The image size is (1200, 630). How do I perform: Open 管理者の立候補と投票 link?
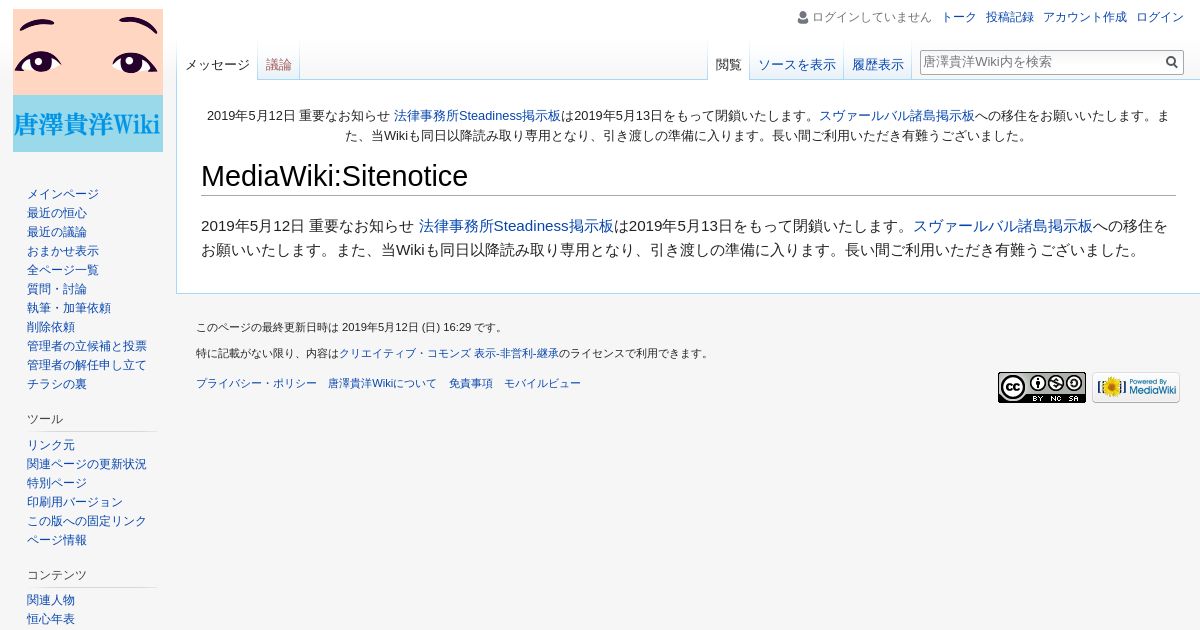[x=87, y=346]
